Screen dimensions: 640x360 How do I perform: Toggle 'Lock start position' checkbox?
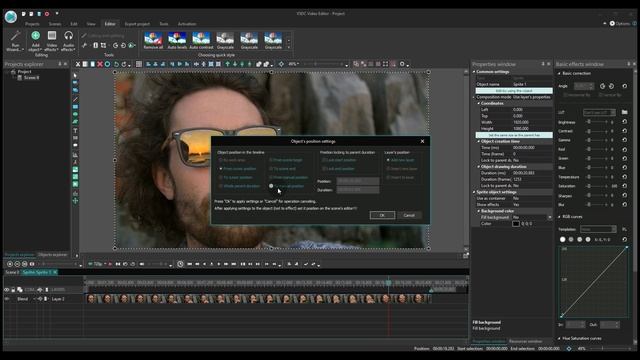pyautogui.click(x=324, y=160)
